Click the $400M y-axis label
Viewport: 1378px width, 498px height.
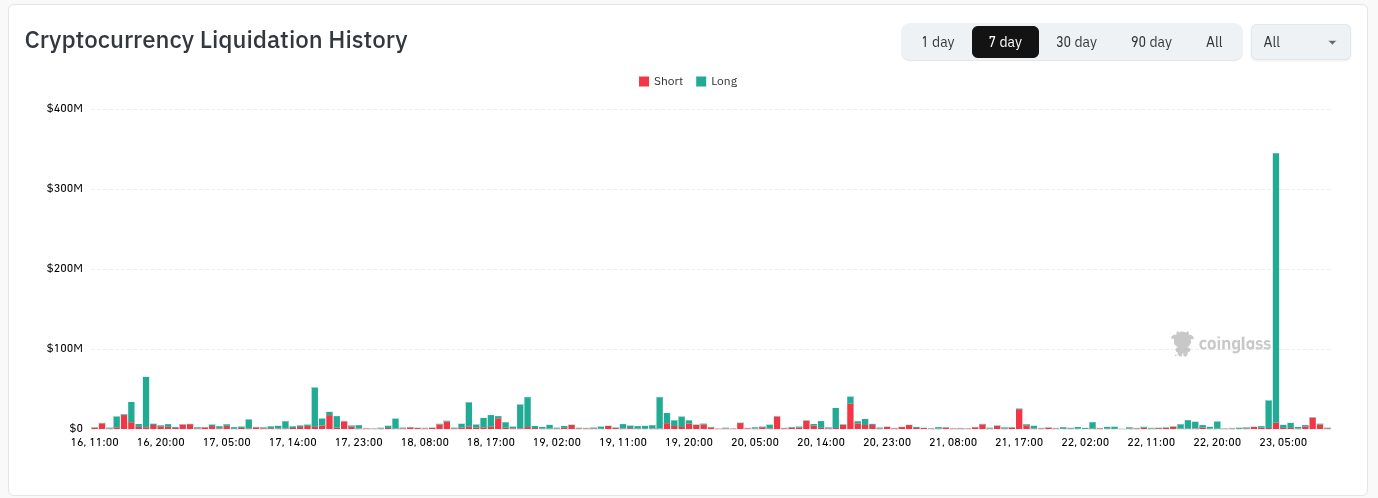[x=64, y=108]
